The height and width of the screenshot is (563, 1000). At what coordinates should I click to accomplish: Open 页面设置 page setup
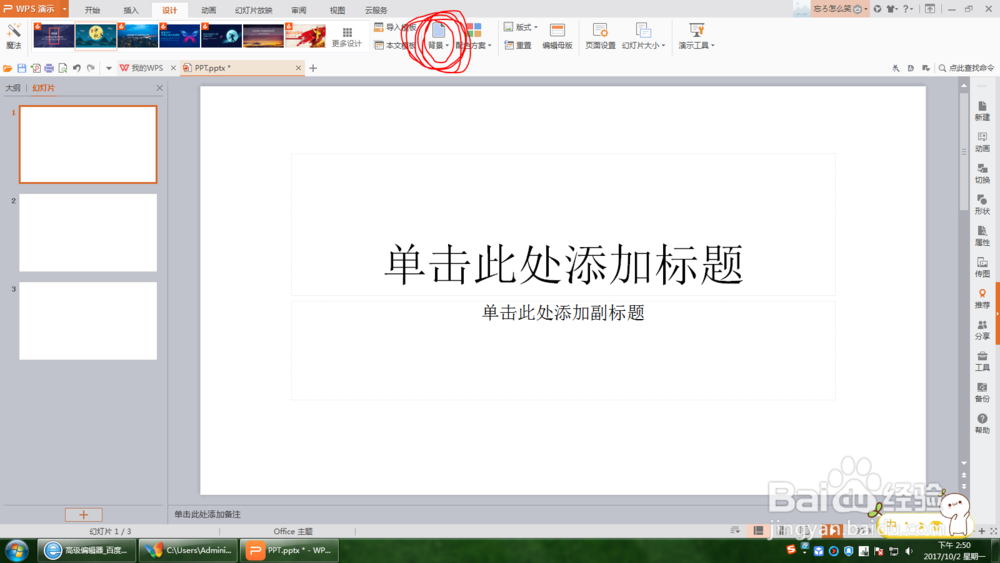[600, 36]
